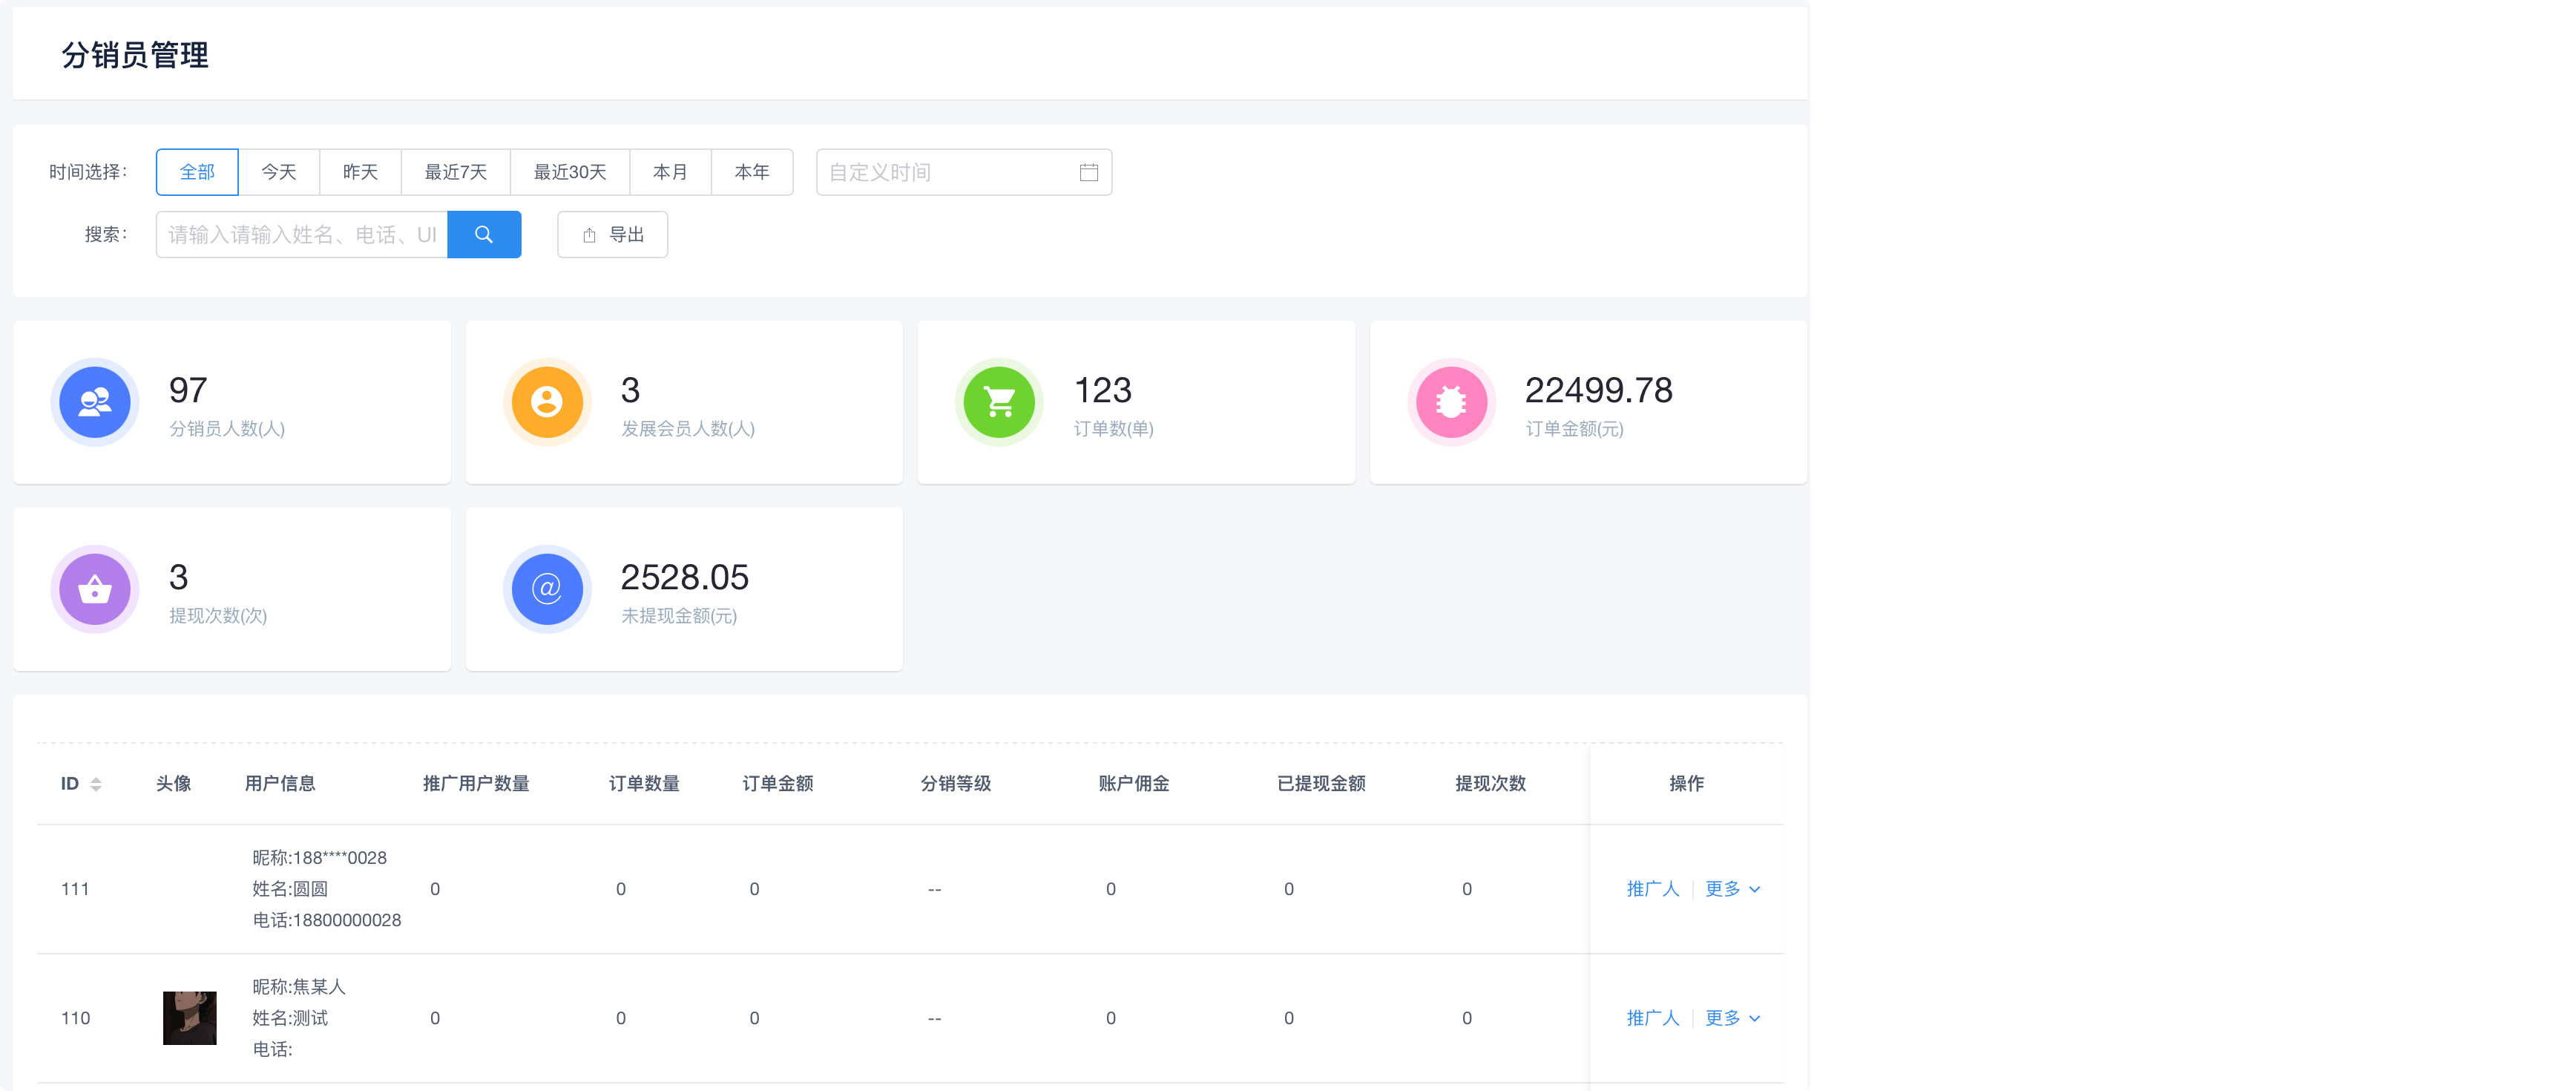Viewport: 2576px width, 1091px height.
Task: Click the pink order amount icon
Action: click(1451, 402)
